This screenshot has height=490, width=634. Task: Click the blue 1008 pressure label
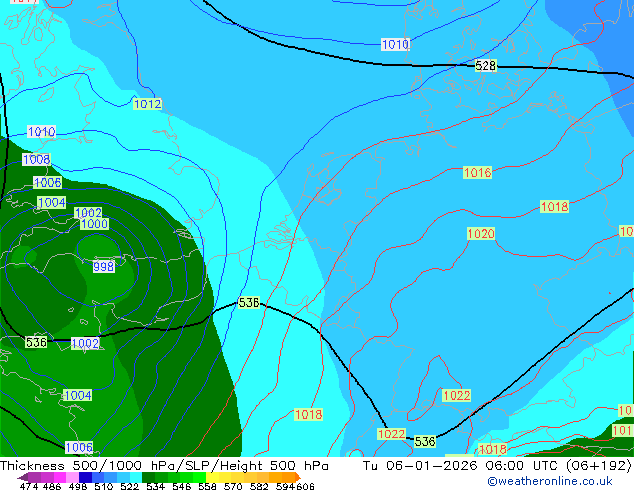click(x=36, y=159)
